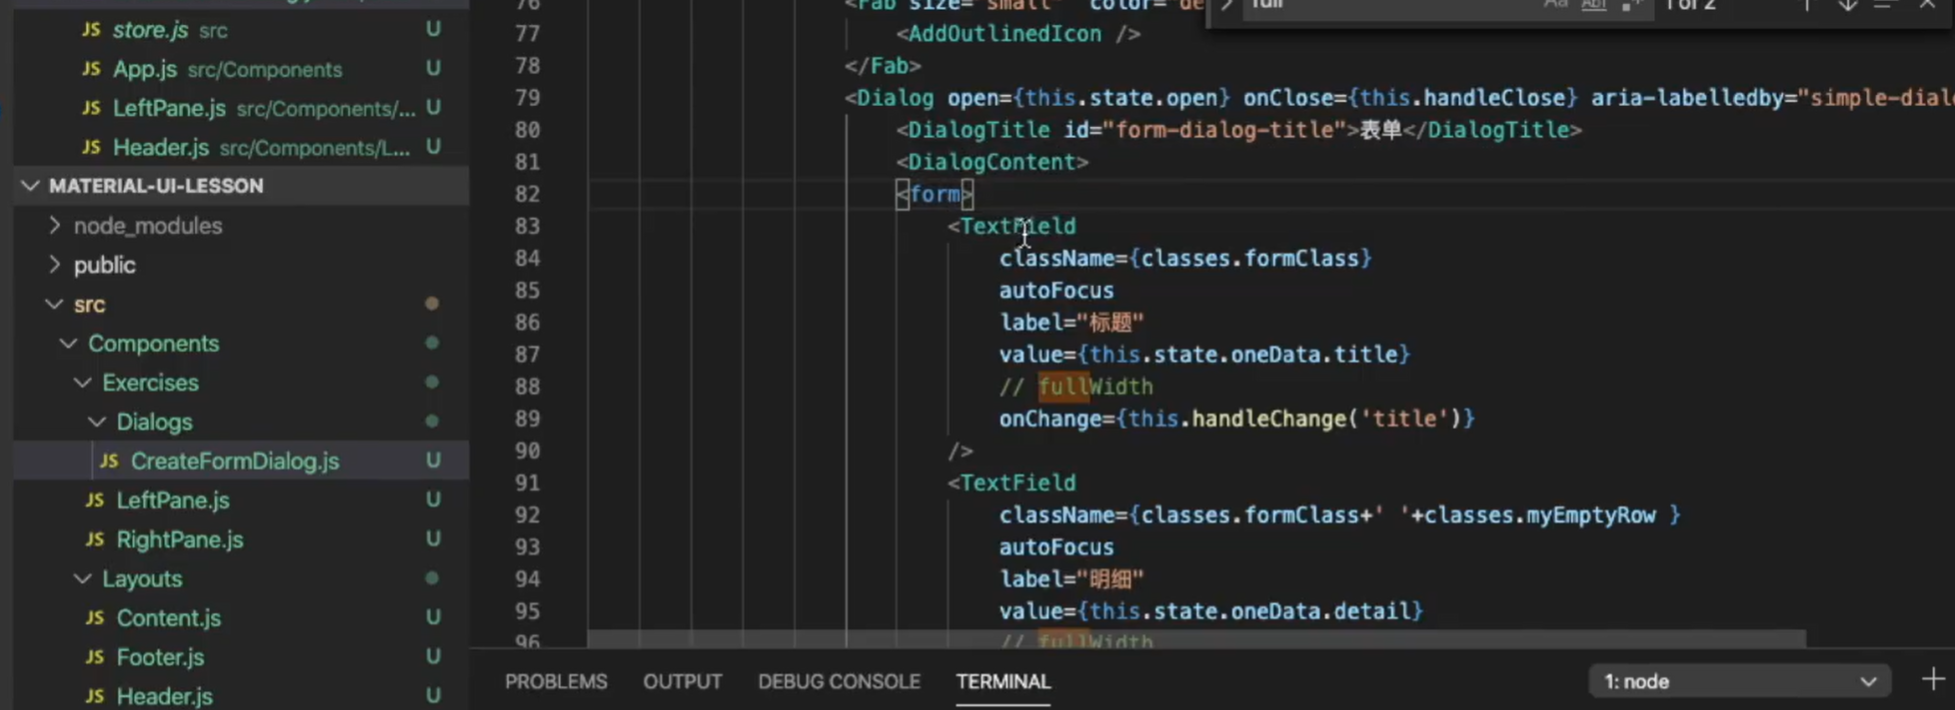The width and height of the screenshot is (1955, 710).
Task: Click the 'U' status badge of RightPane.js
Action: [x=433, y=540]
